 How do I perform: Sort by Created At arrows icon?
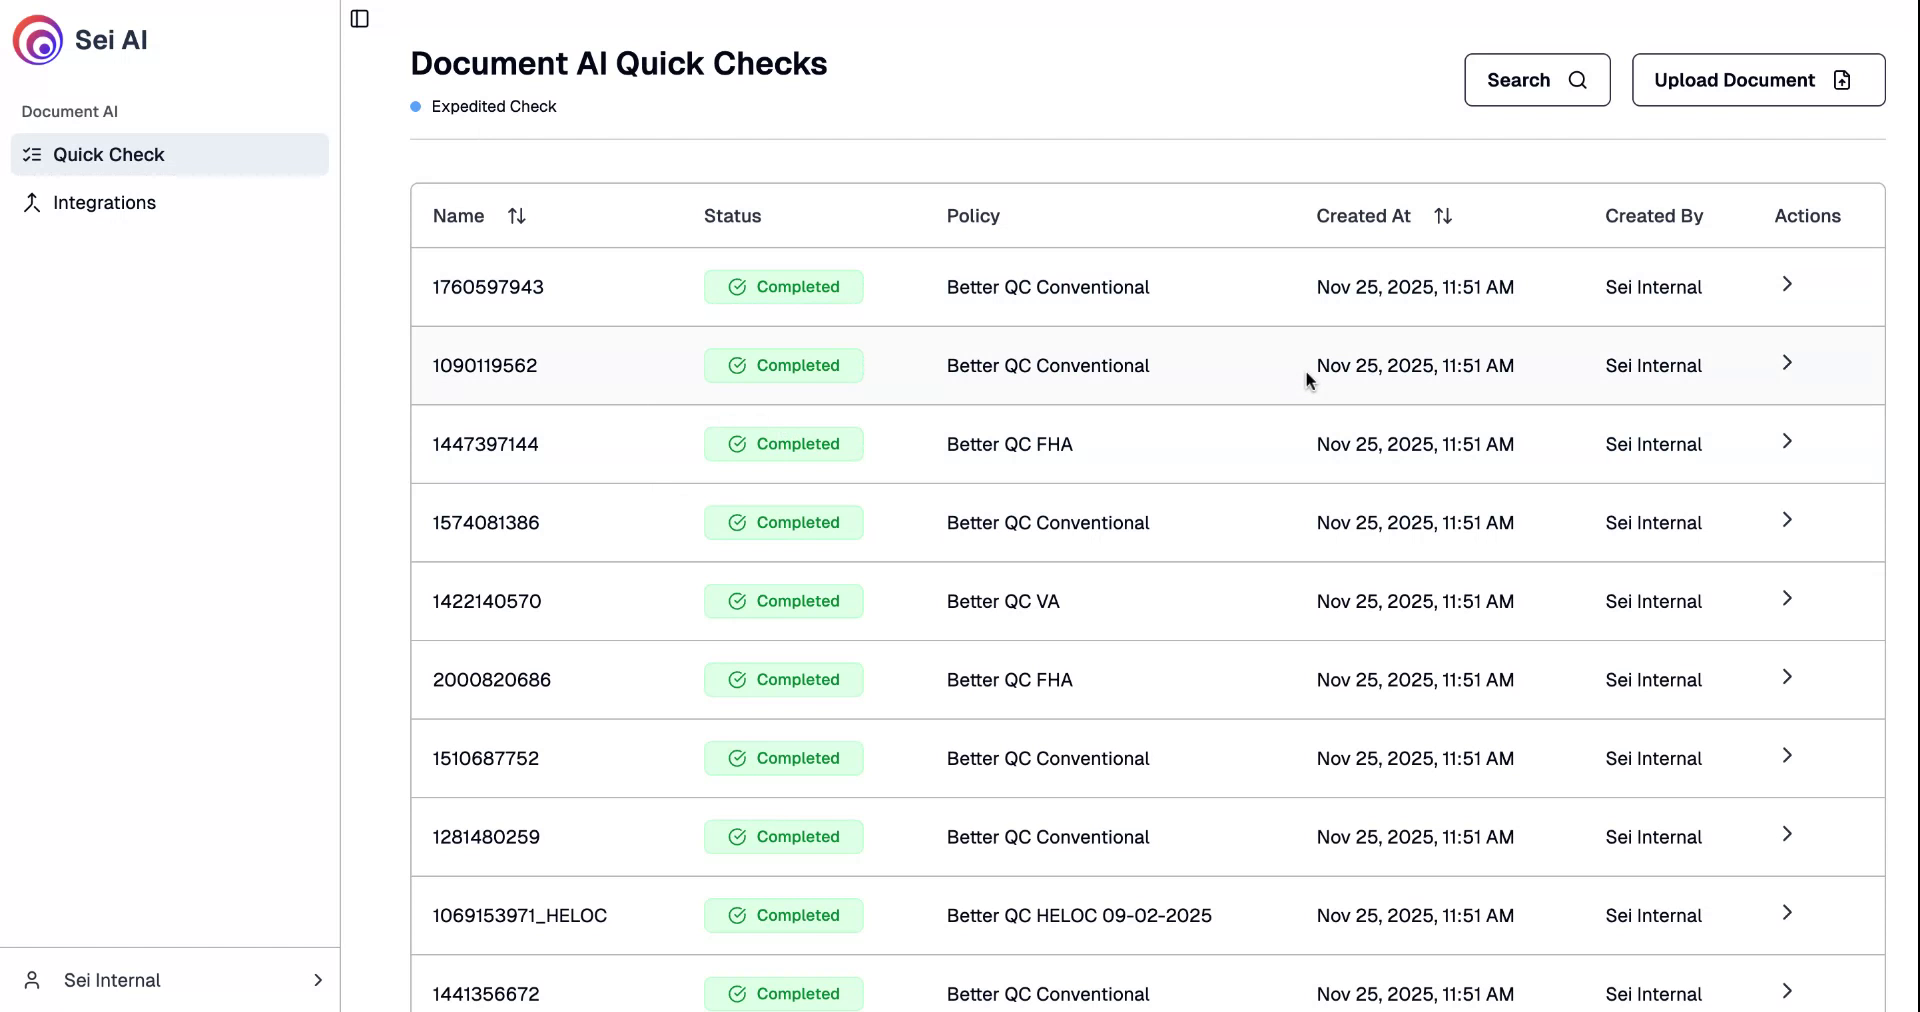[x=1442, y=216]
